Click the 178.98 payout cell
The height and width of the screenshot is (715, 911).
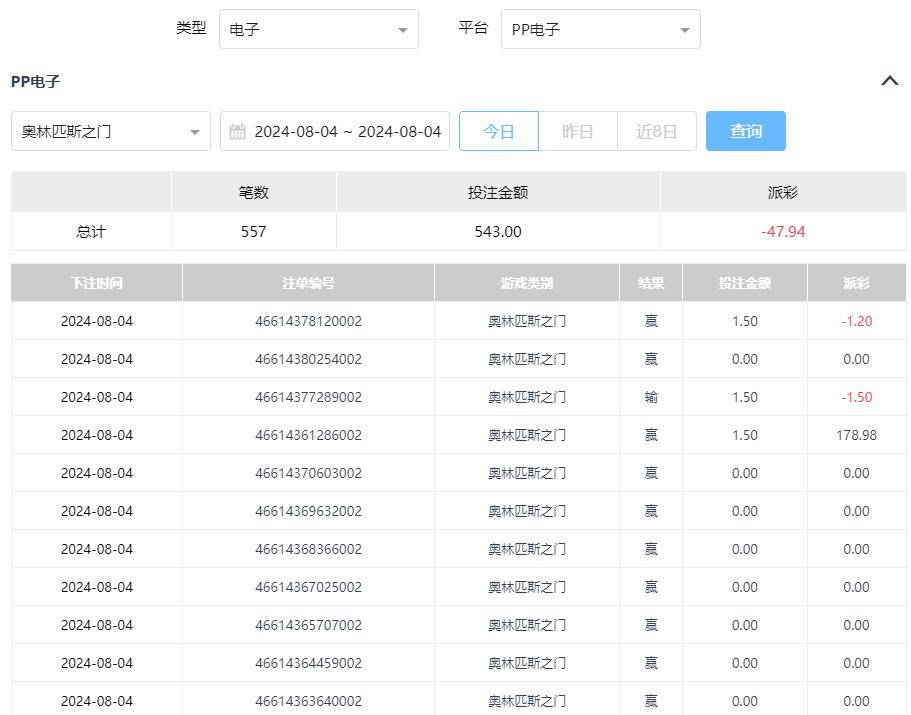856,435
